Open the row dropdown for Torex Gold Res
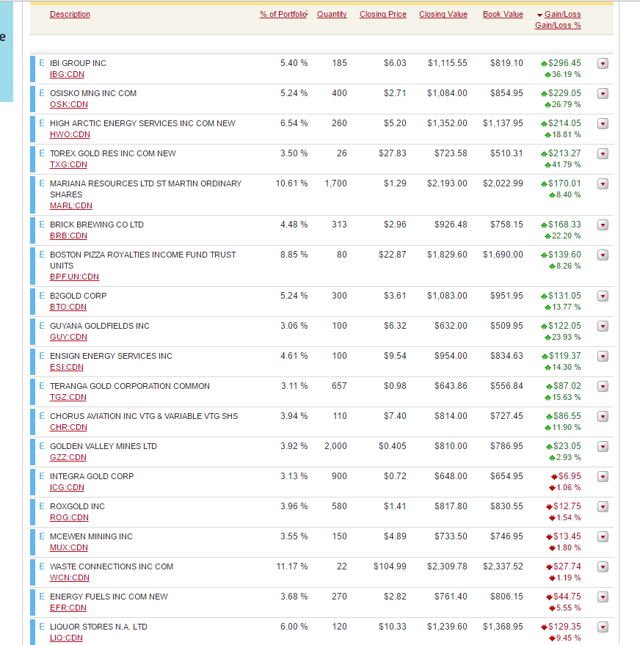 [x=603, y=154]
